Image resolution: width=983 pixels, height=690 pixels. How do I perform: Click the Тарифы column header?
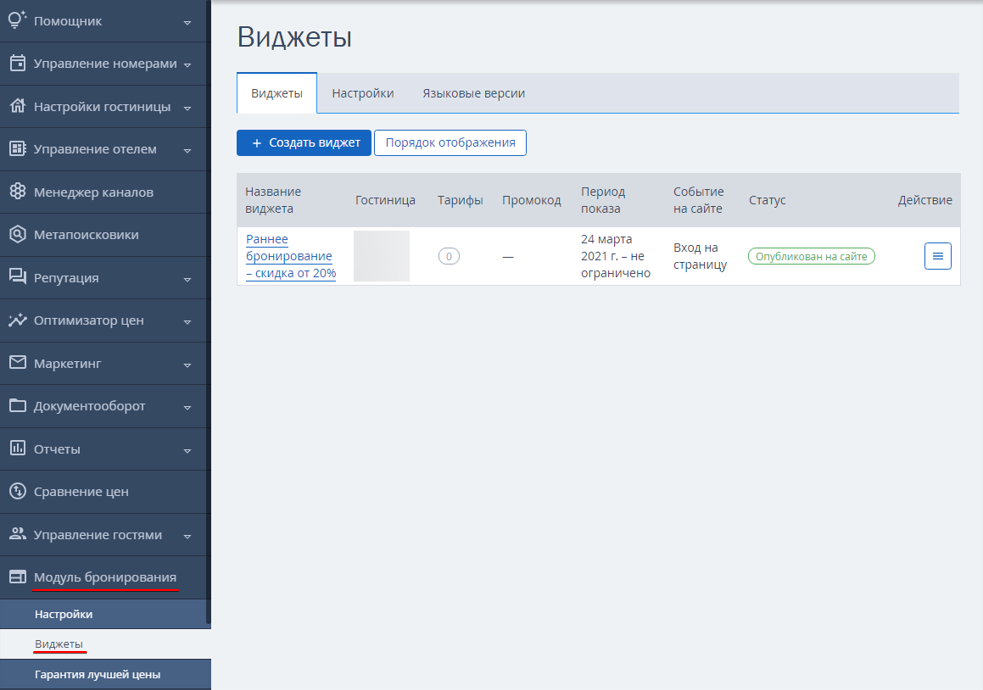coord(460,200)
